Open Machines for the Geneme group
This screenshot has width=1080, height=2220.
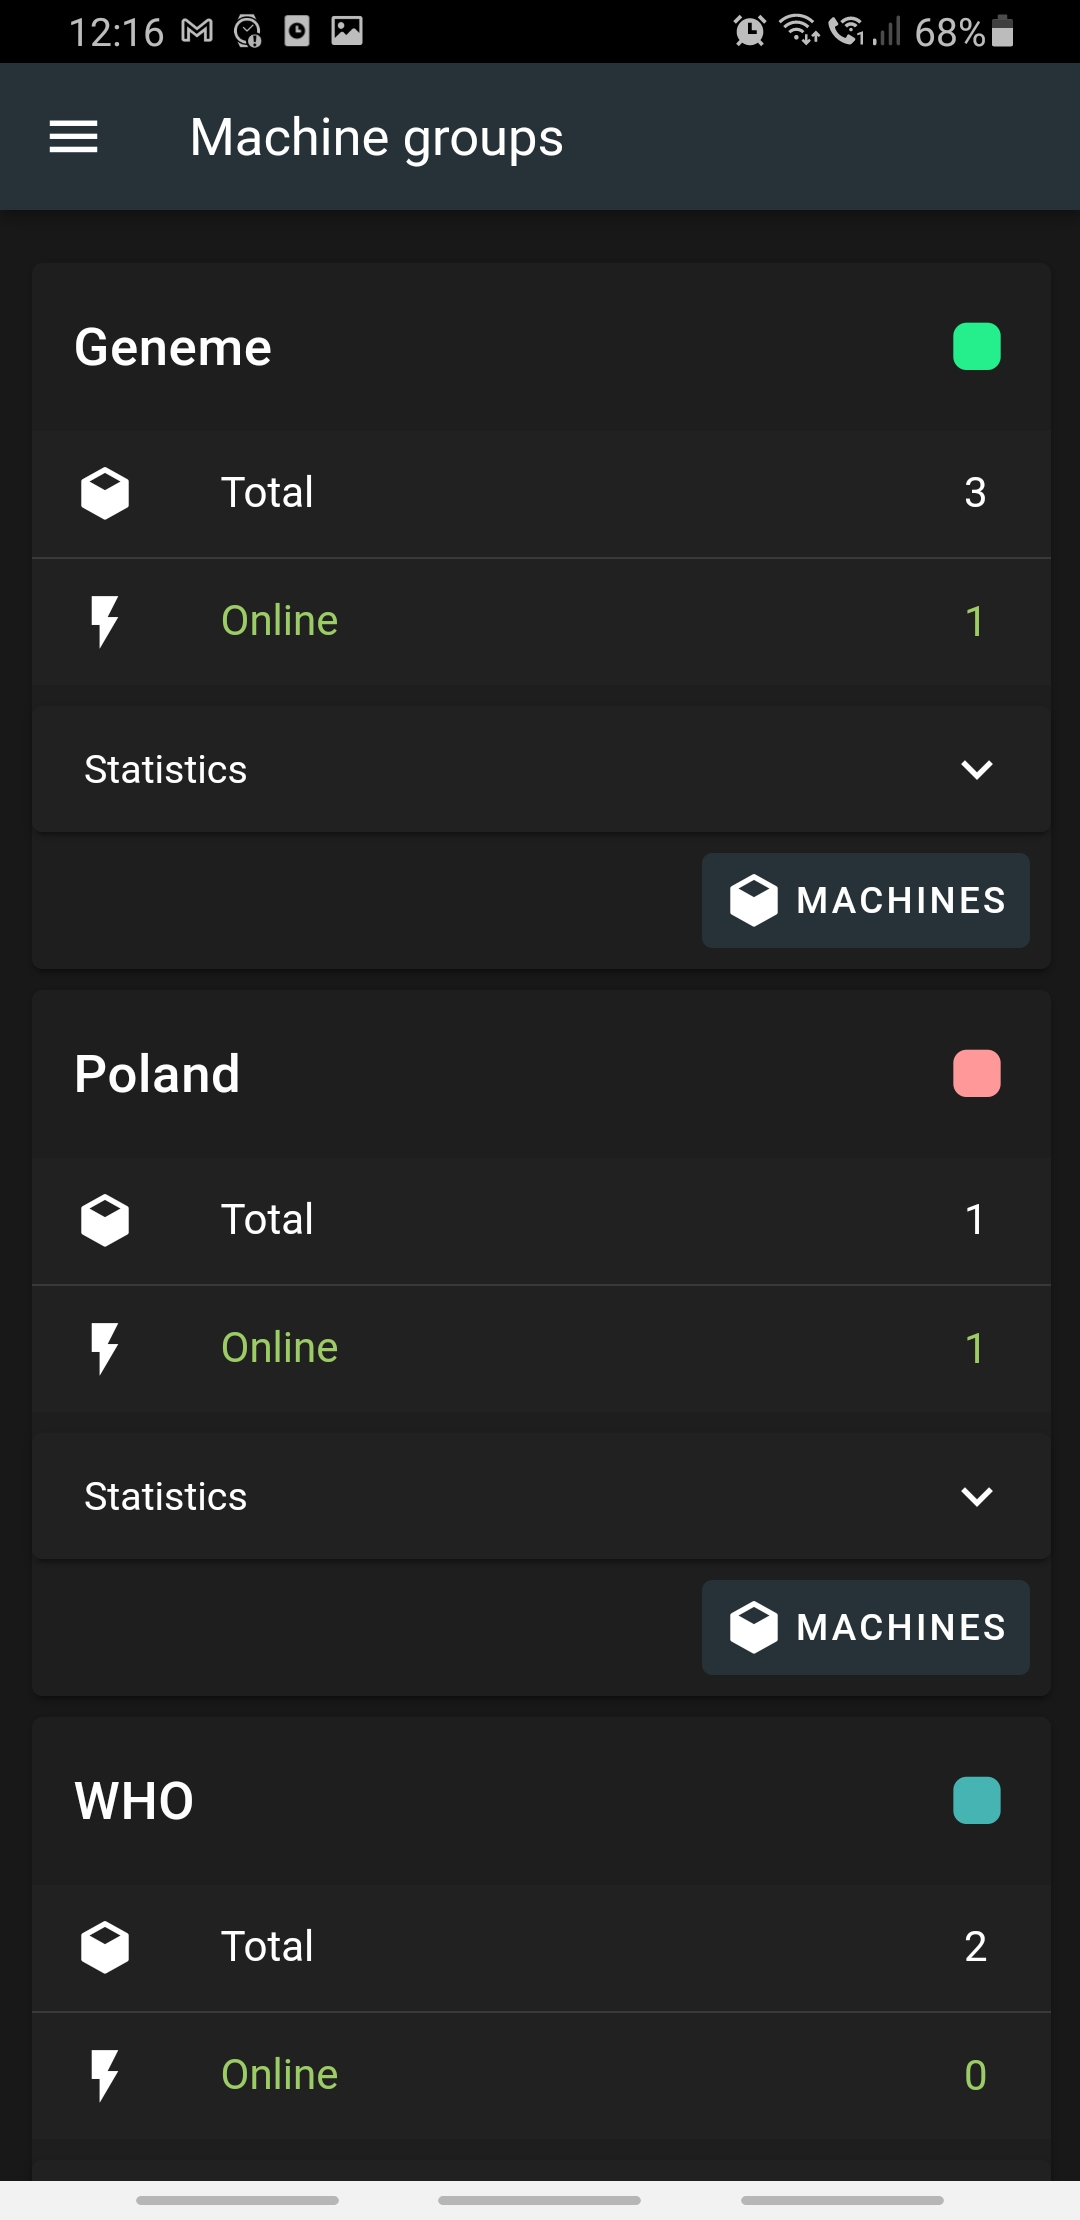pos(866,900)
